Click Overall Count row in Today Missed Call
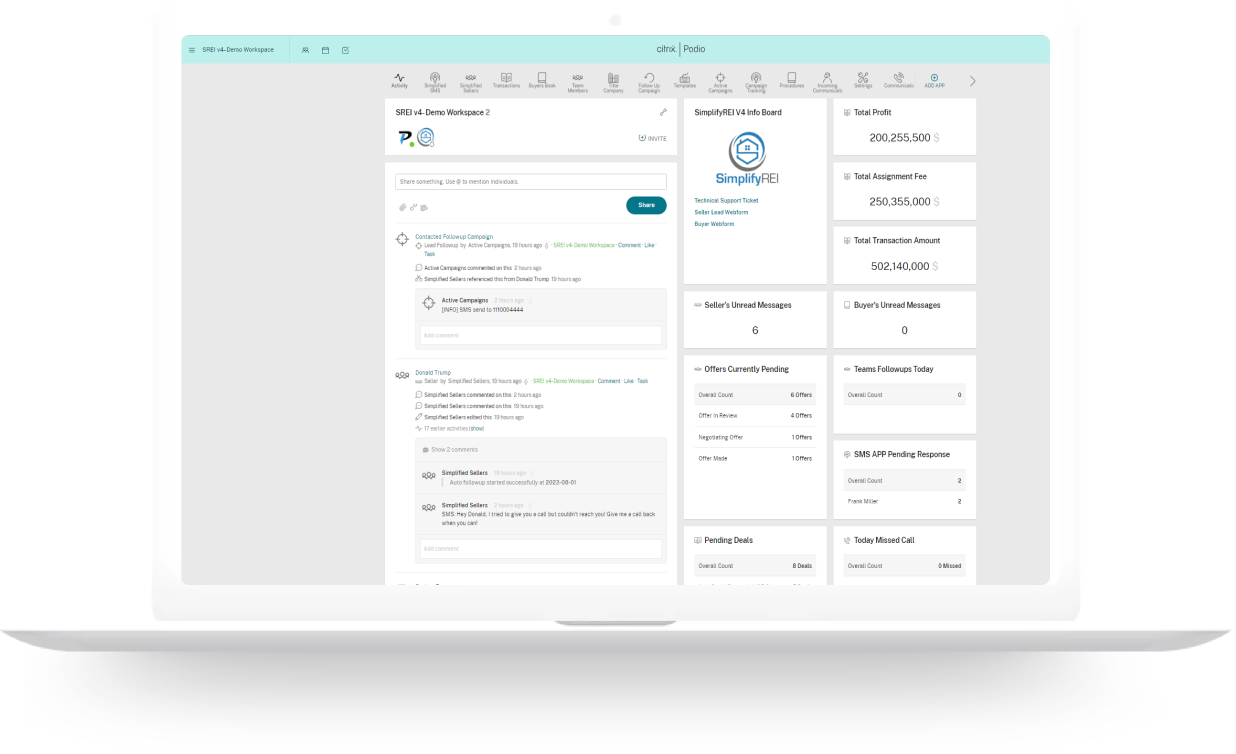The image size is (1236, 754). pos(905,566)
